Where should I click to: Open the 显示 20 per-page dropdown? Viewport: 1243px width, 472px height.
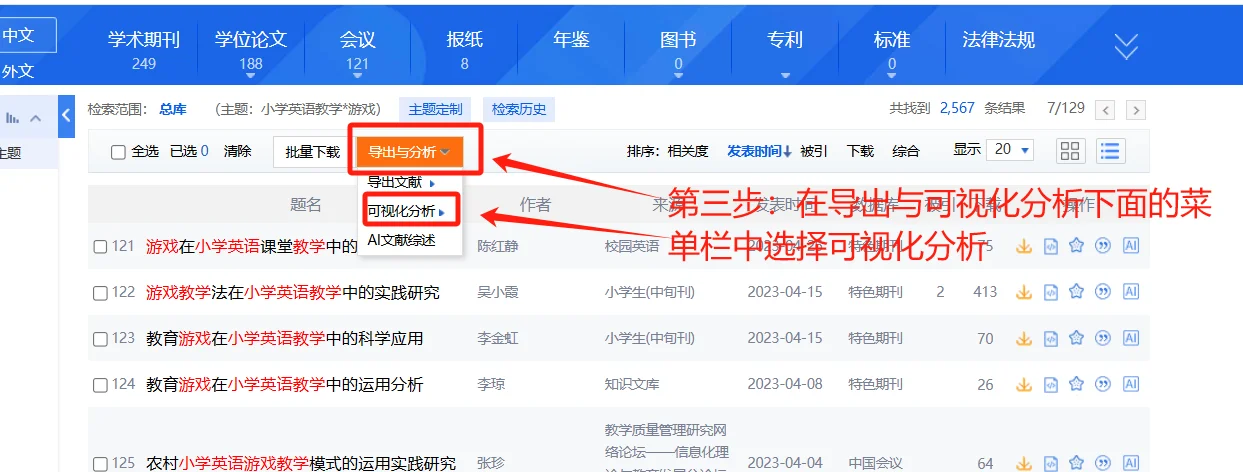[x=1010, y=150]
